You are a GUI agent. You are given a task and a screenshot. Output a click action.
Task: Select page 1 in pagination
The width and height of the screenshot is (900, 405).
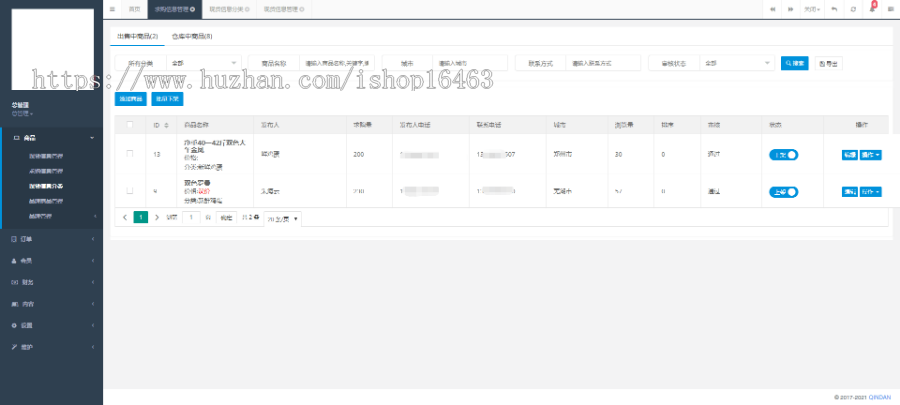[141, 217]
